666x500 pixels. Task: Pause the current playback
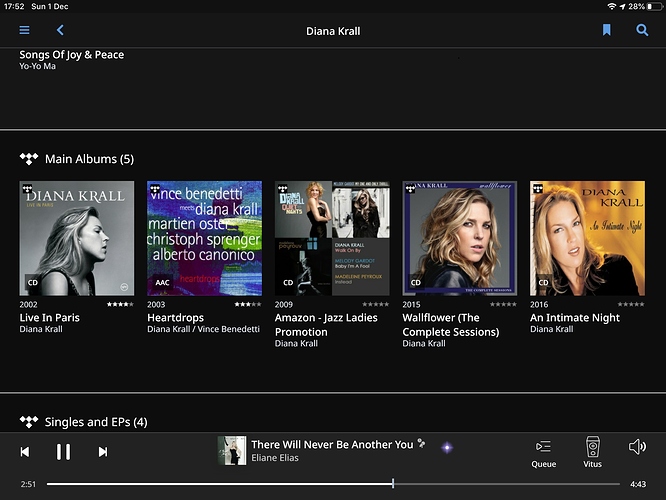point(63,452)
